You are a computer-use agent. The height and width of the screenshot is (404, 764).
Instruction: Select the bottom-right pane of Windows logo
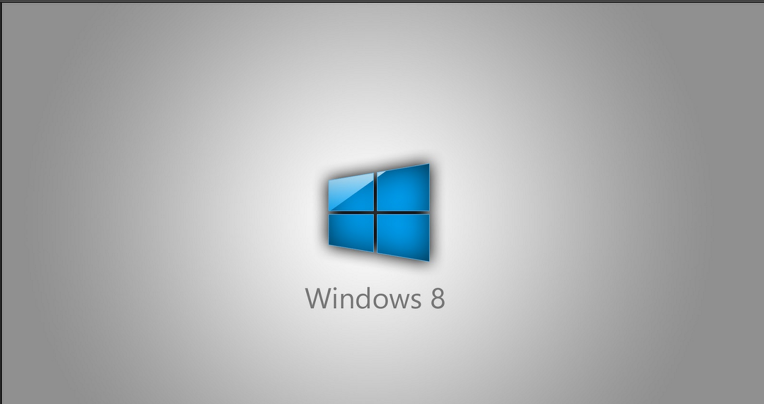pos(403,235)
